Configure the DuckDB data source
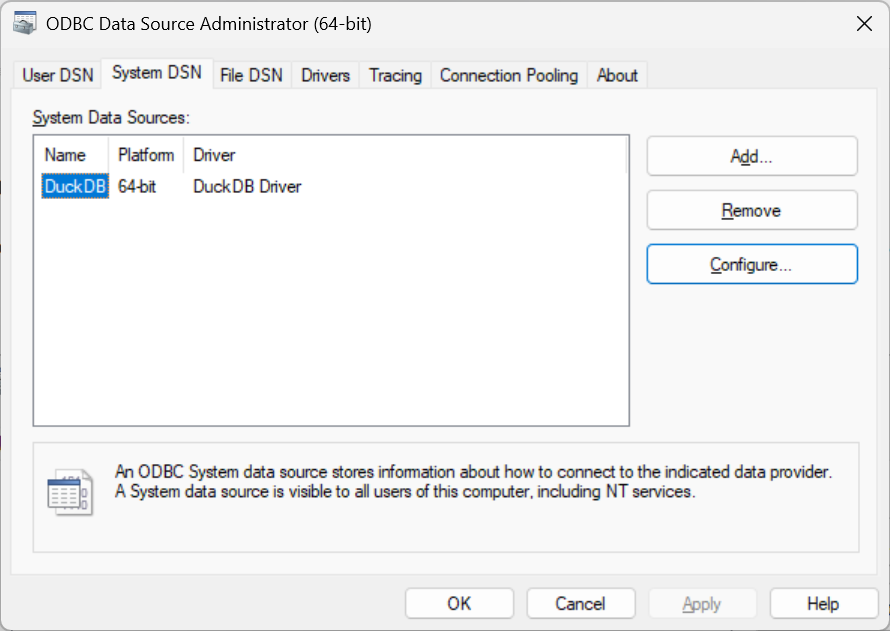 click(x=751, y=264)
